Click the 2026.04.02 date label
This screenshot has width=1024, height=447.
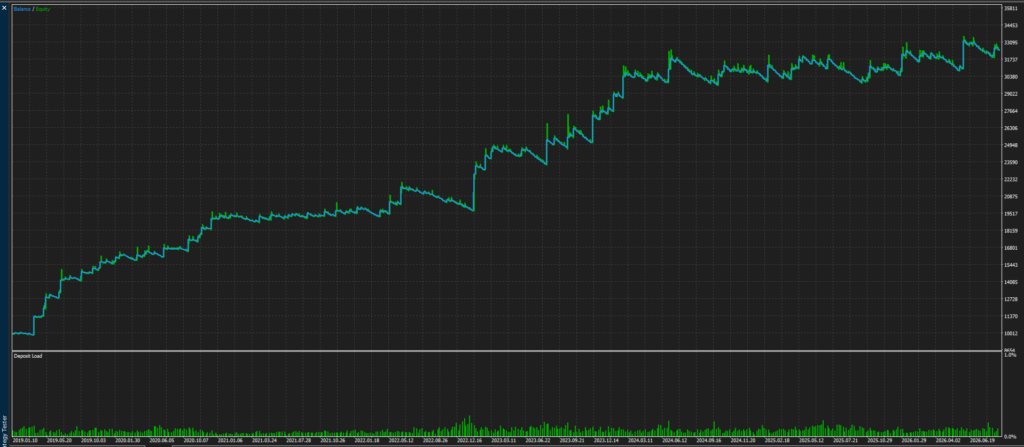[948, 440]
